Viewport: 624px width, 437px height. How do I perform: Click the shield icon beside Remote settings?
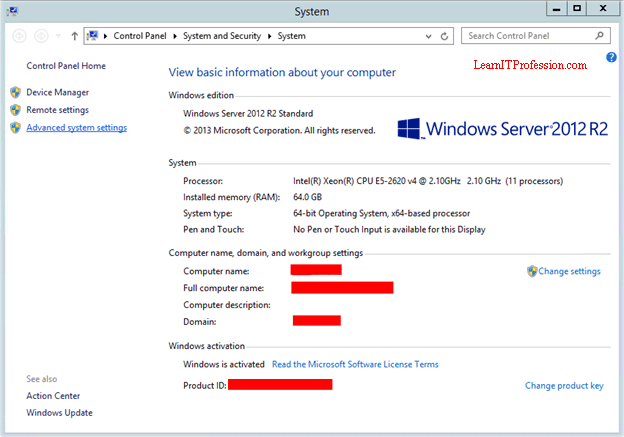[x=16, y=110]
